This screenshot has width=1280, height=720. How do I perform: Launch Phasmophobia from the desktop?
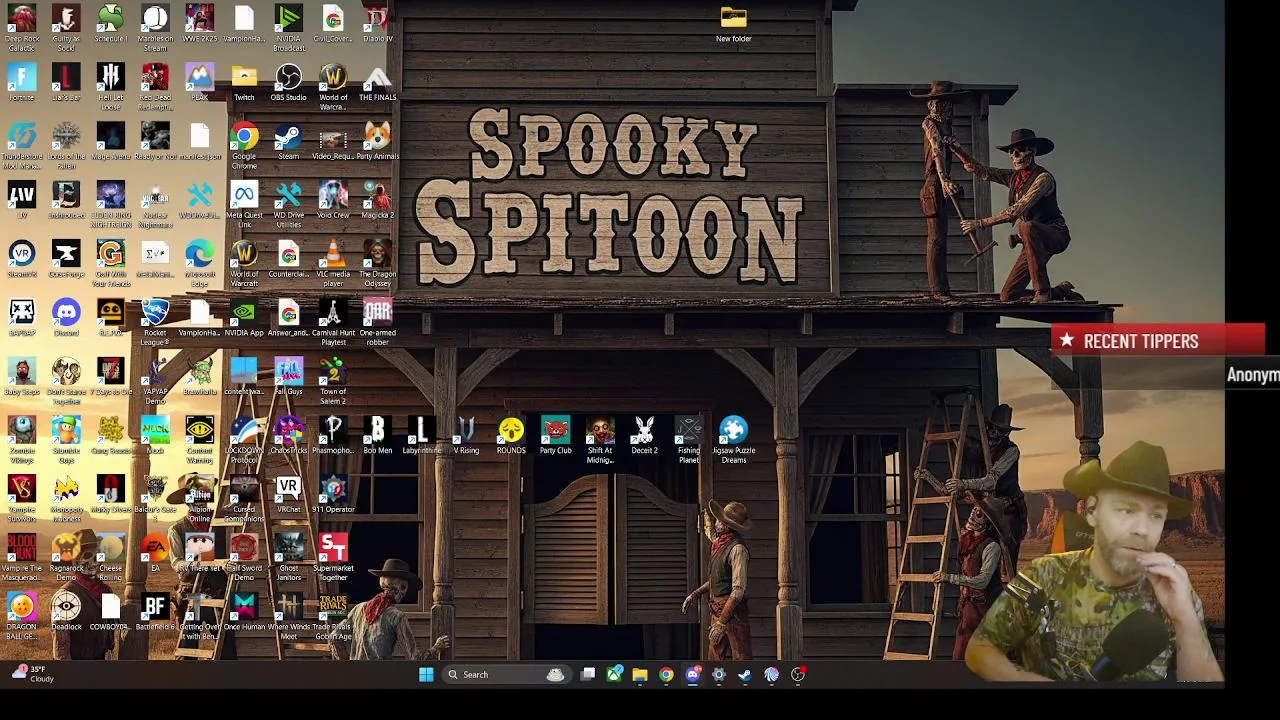coord(333,436)
